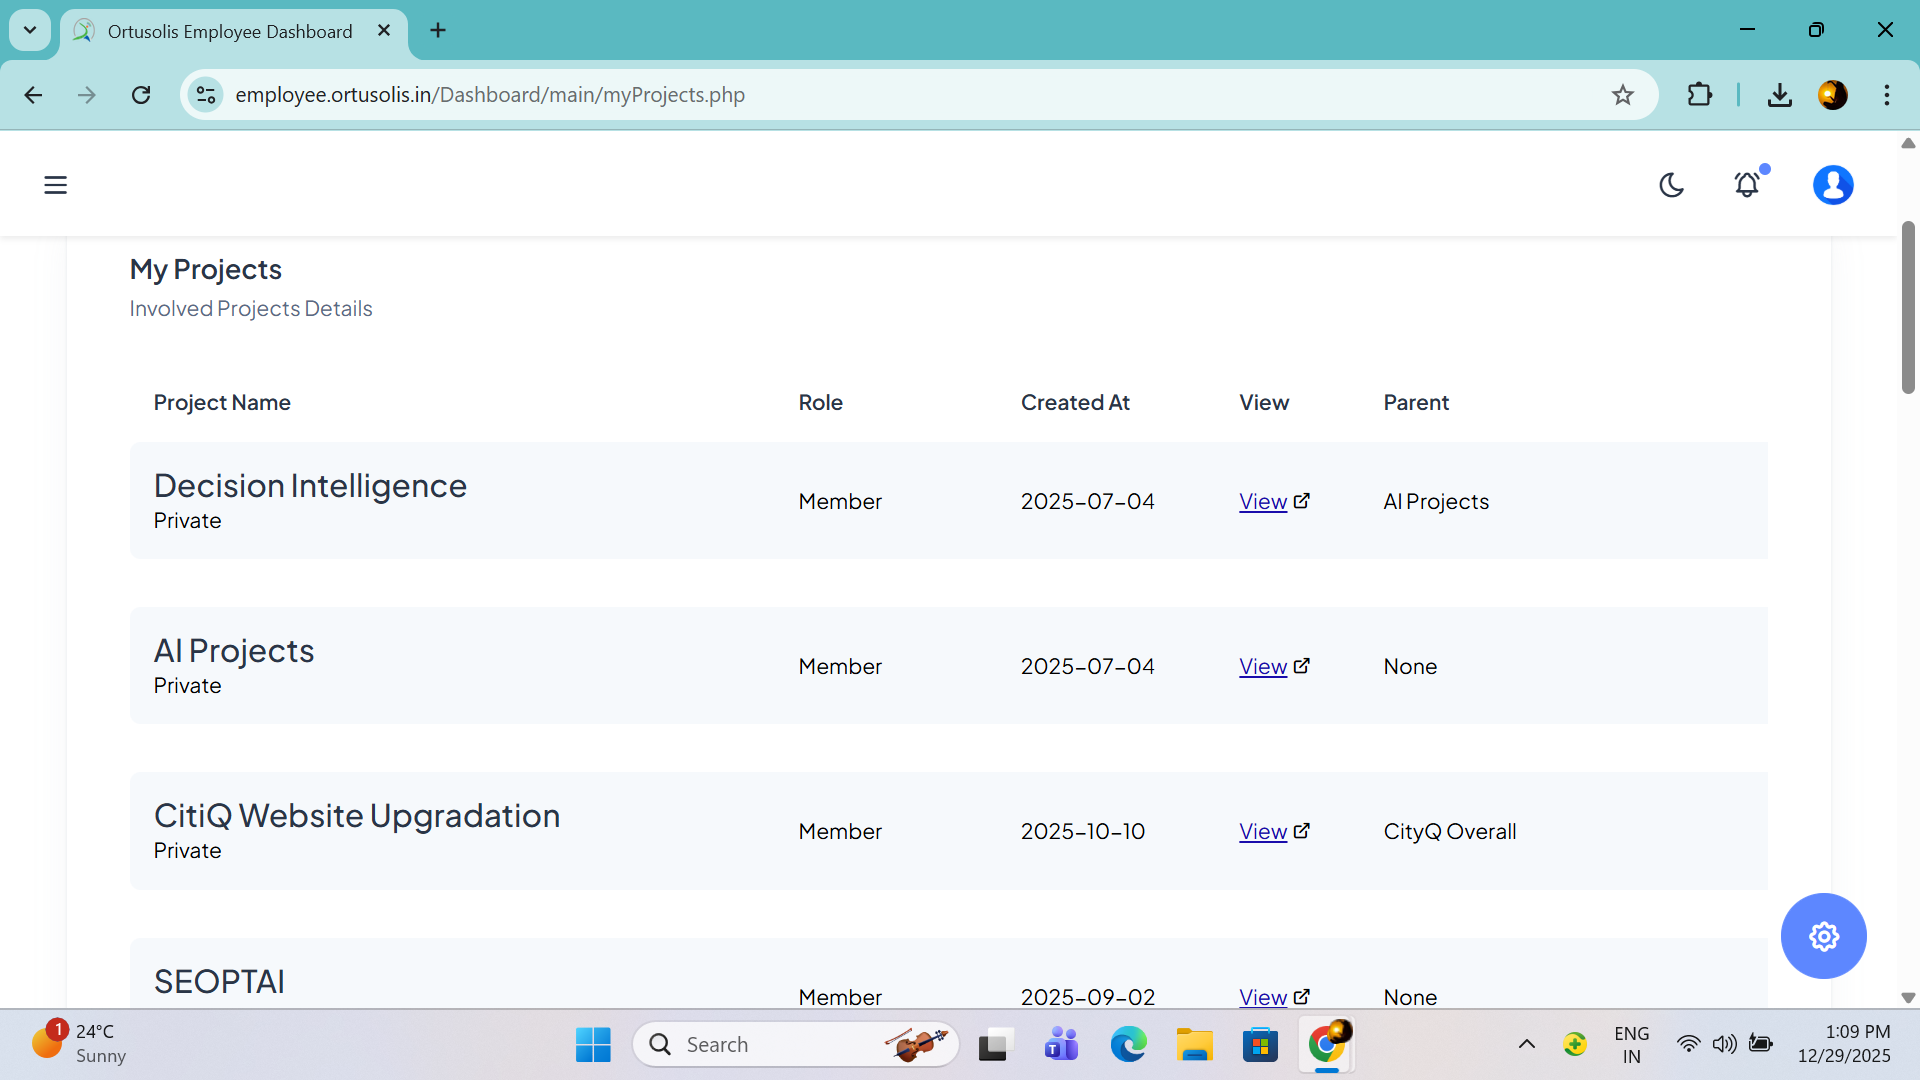Open the browser downloads icon

tap(1779, 95)
